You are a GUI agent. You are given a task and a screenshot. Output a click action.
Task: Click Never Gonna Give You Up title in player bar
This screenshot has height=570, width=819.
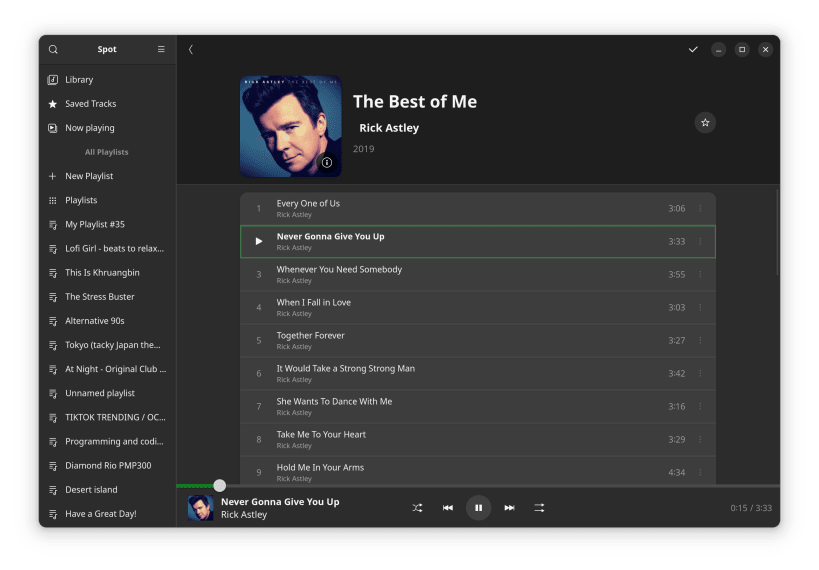[280, 502]
